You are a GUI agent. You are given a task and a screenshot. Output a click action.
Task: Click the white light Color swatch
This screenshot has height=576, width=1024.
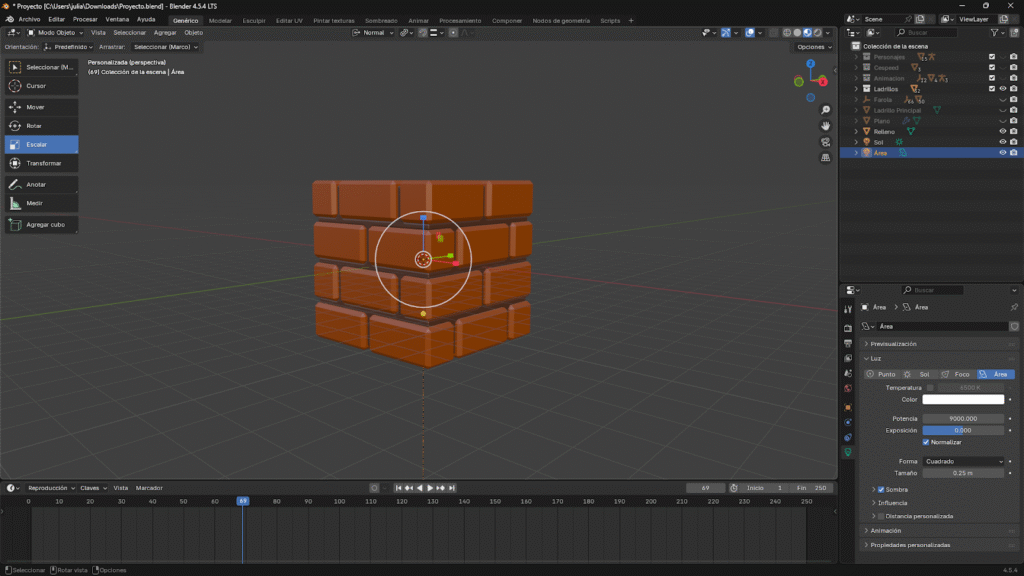(x=963, y=400)
